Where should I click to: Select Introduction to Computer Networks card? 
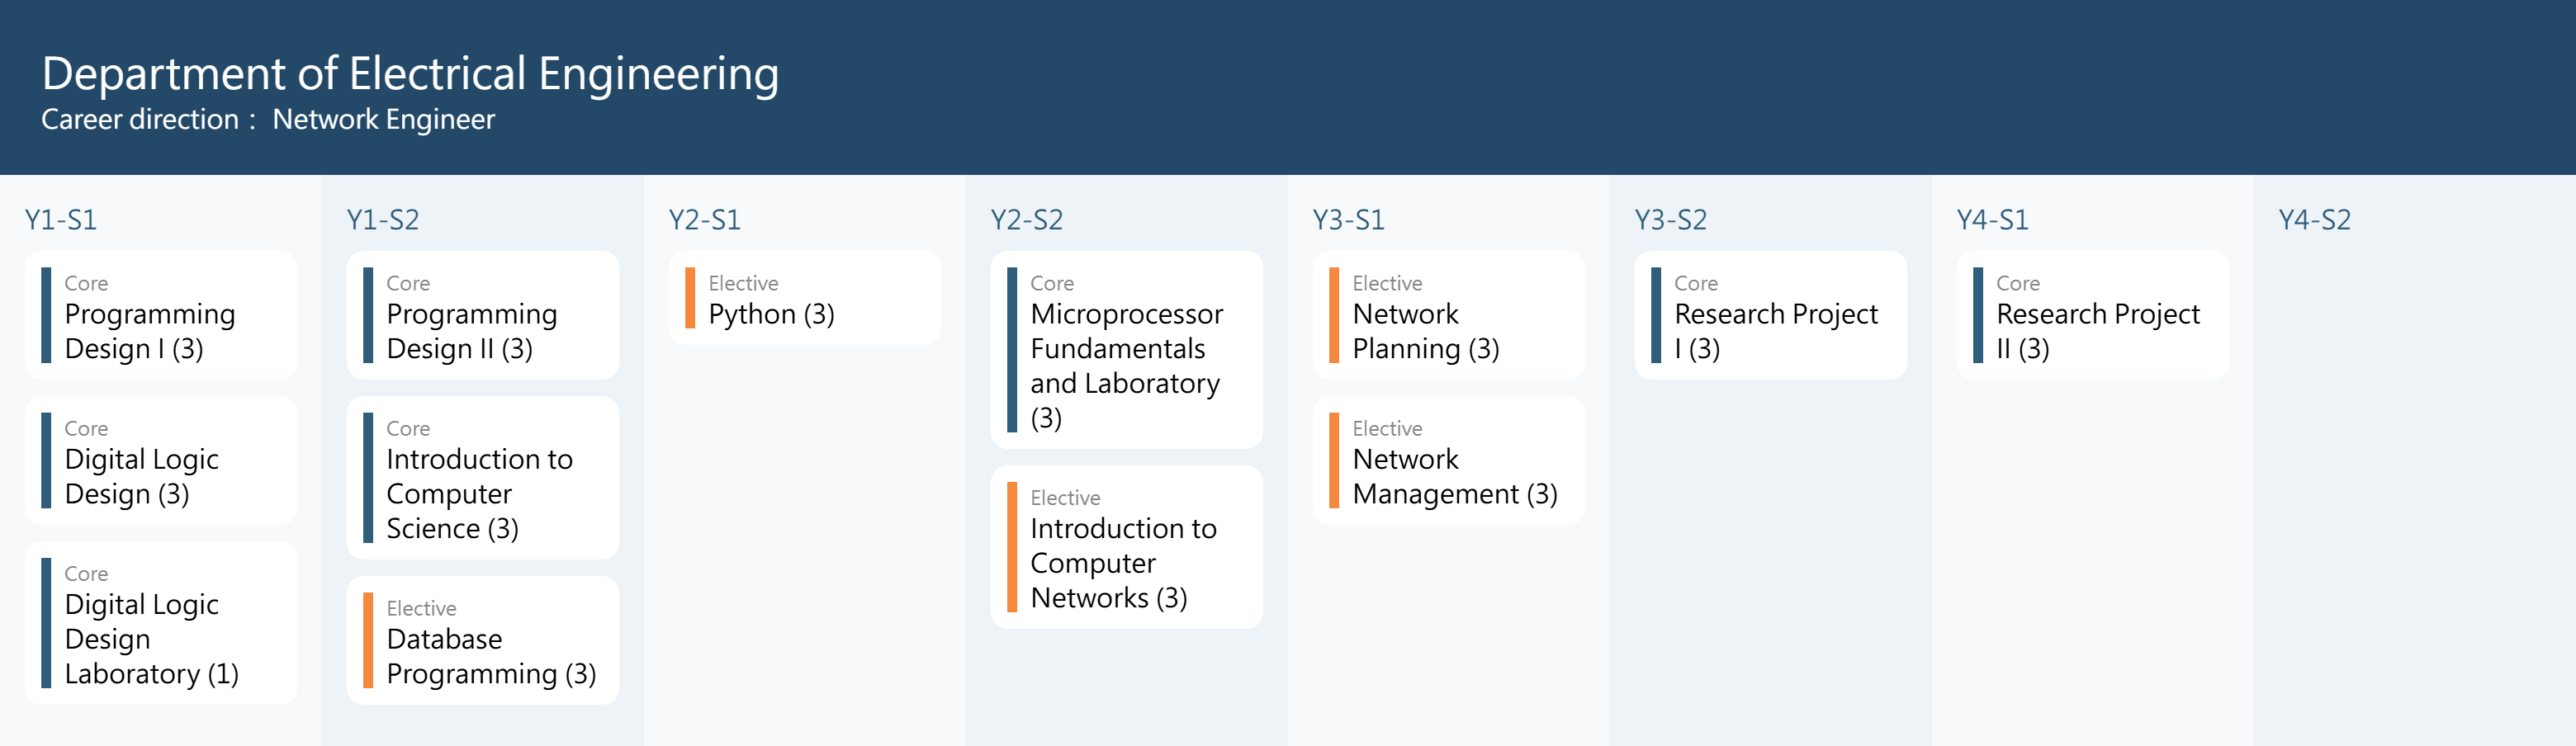[1126, 547]
